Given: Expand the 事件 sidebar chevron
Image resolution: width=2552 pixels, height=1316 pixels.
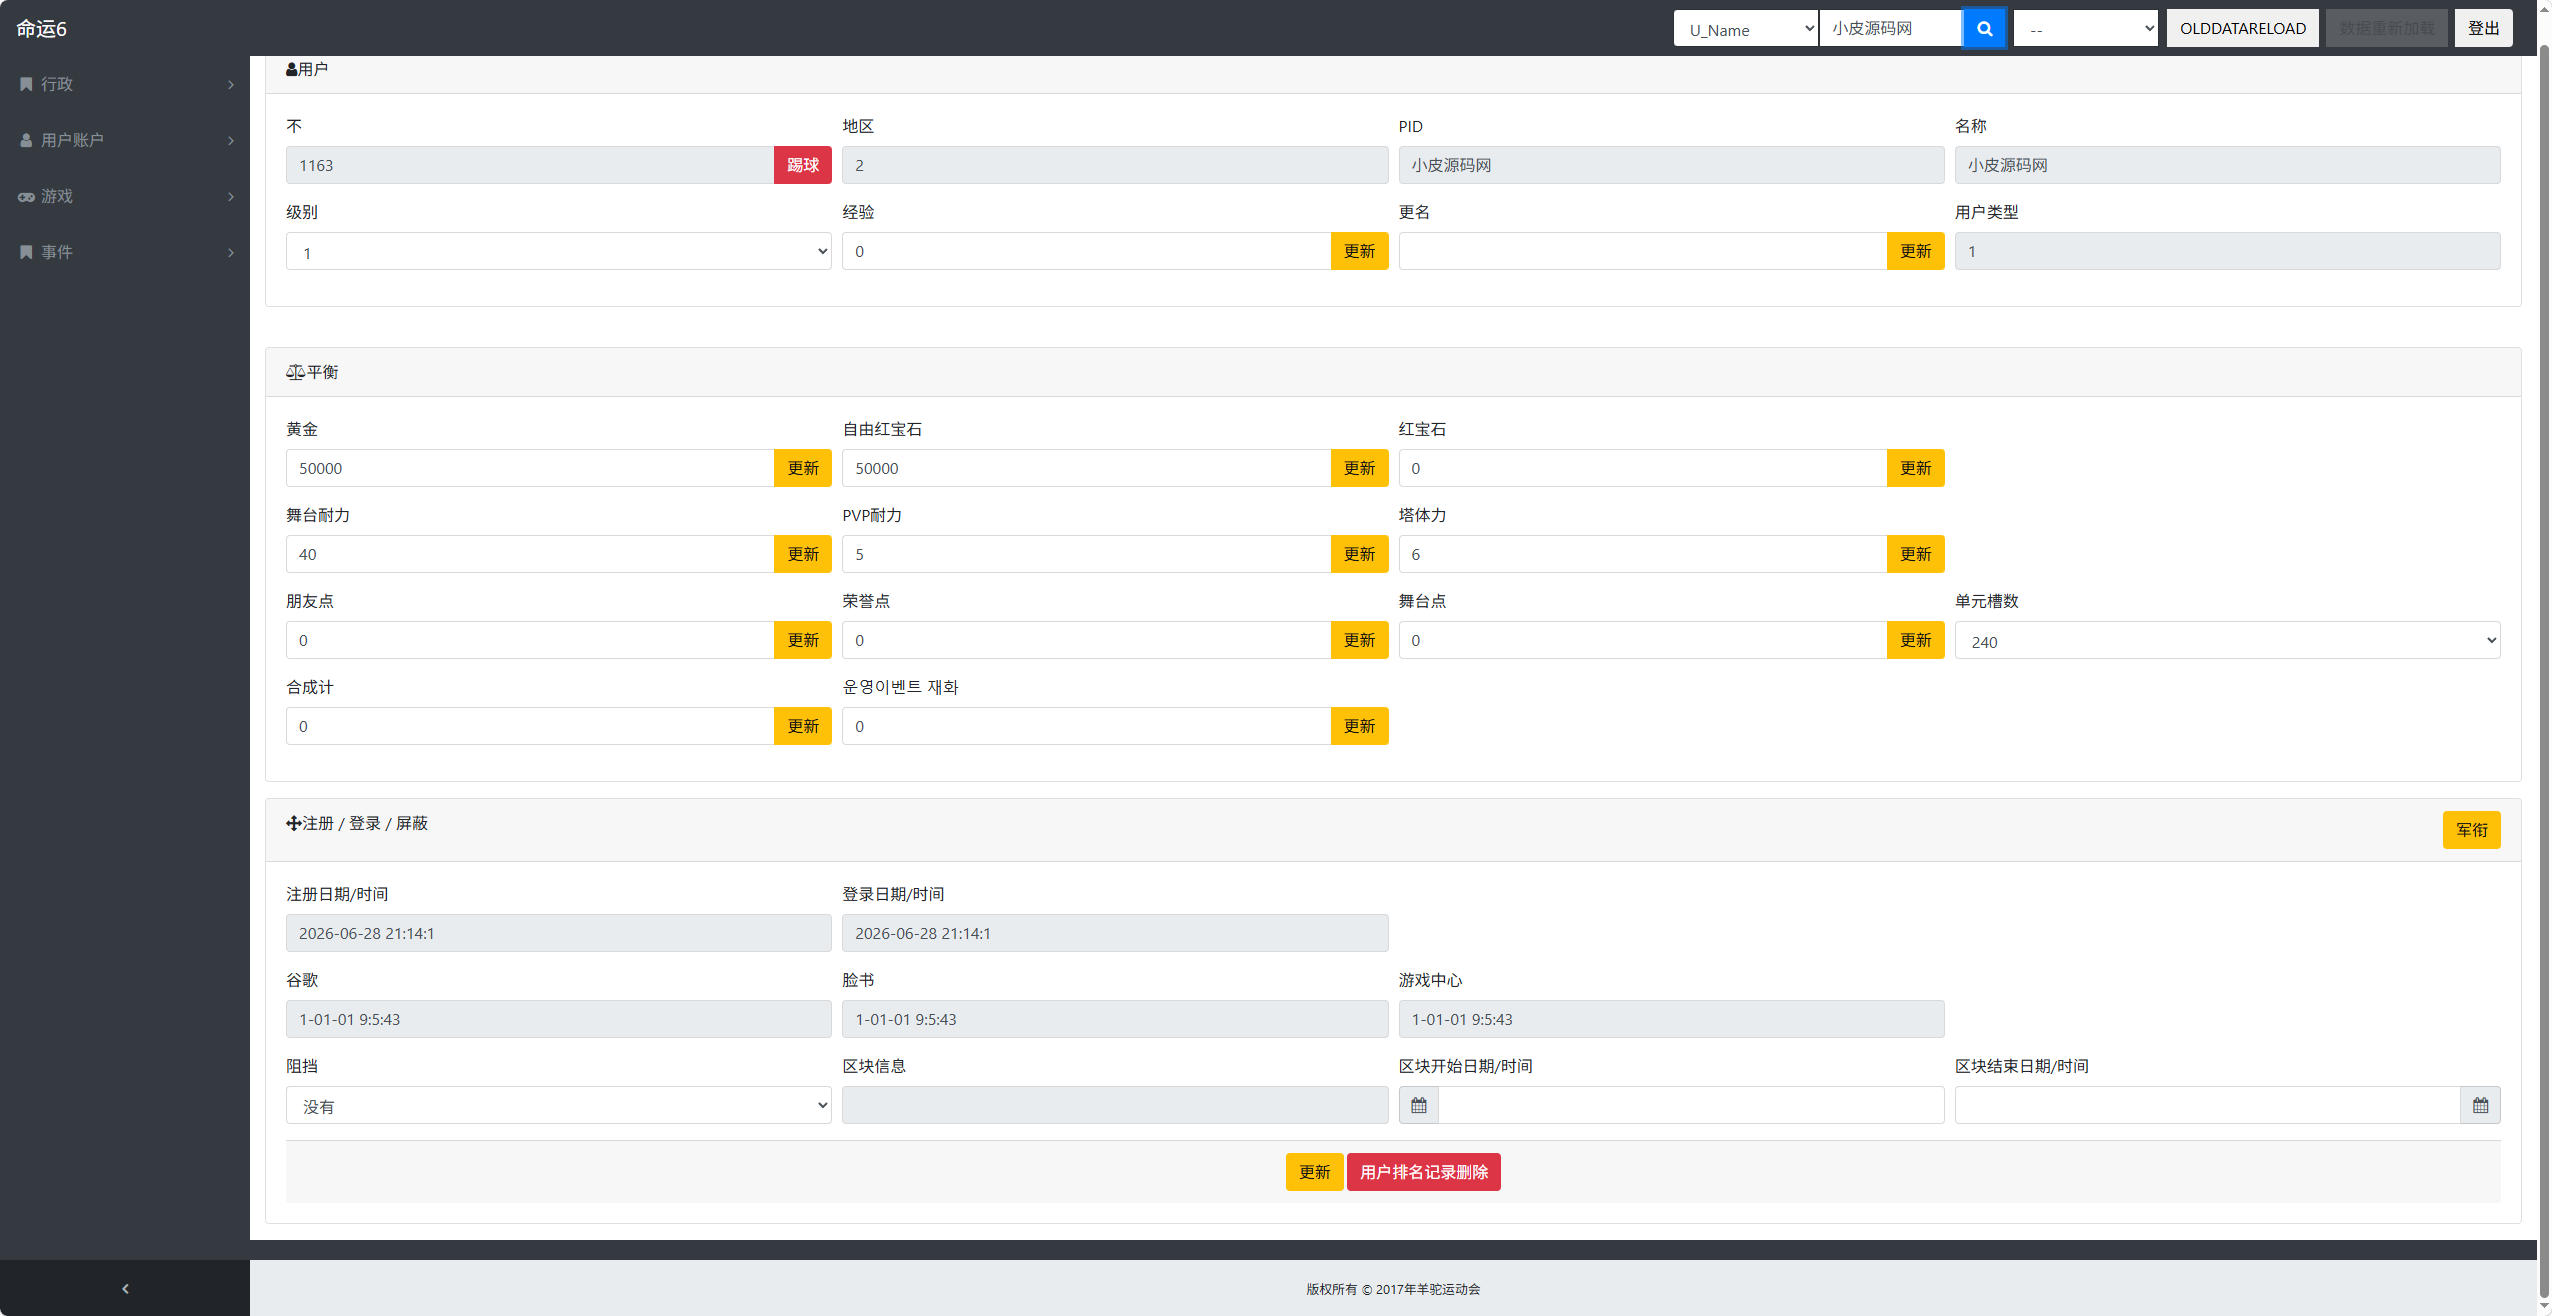Looking at the screenshot, I should [x=231, y=252].
